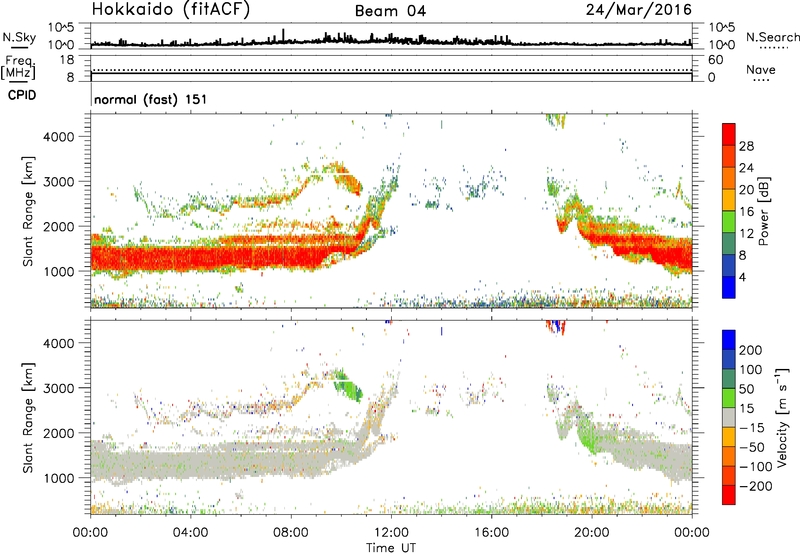The image size is (800, 554).
Task: Click the '-200' value on Velocity colorbar
Action: [756, 486]
